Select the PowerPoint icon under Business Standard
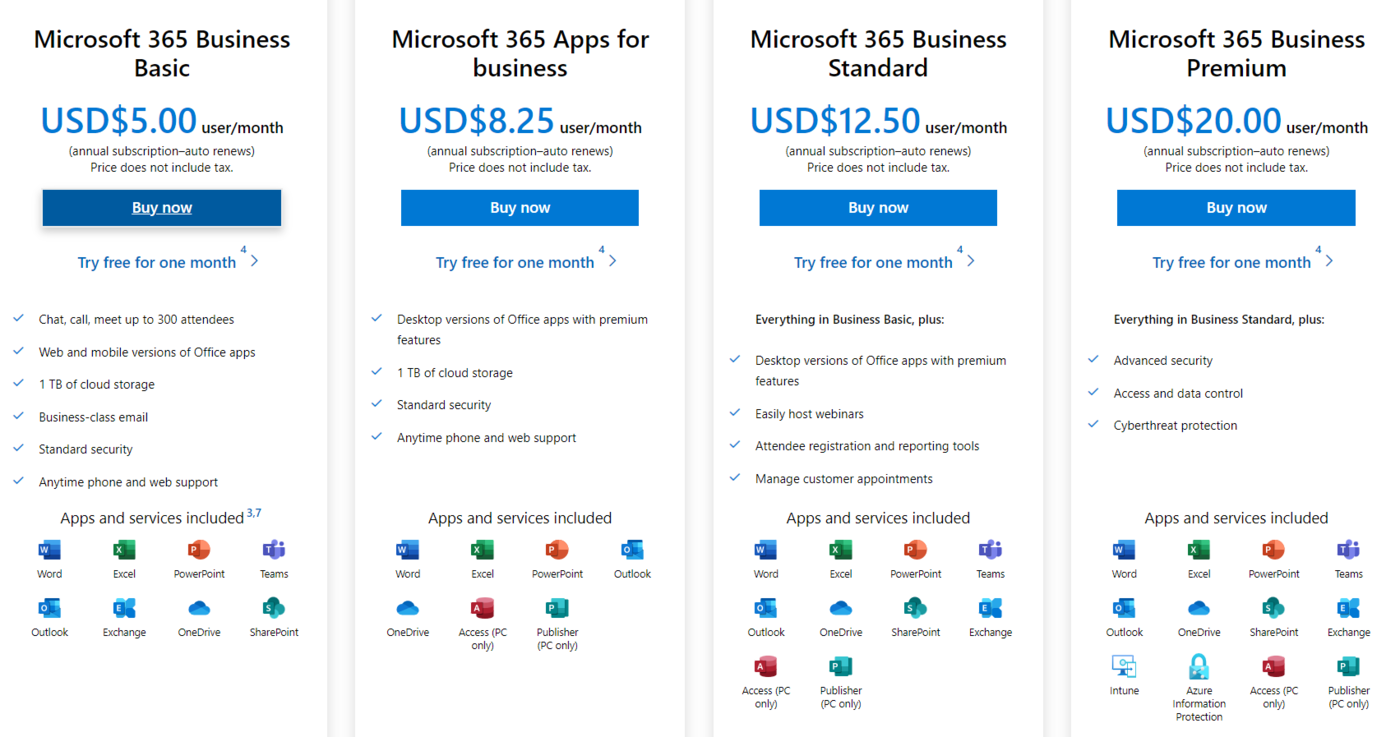This screenshot has width=1400, height=737. 915,549
